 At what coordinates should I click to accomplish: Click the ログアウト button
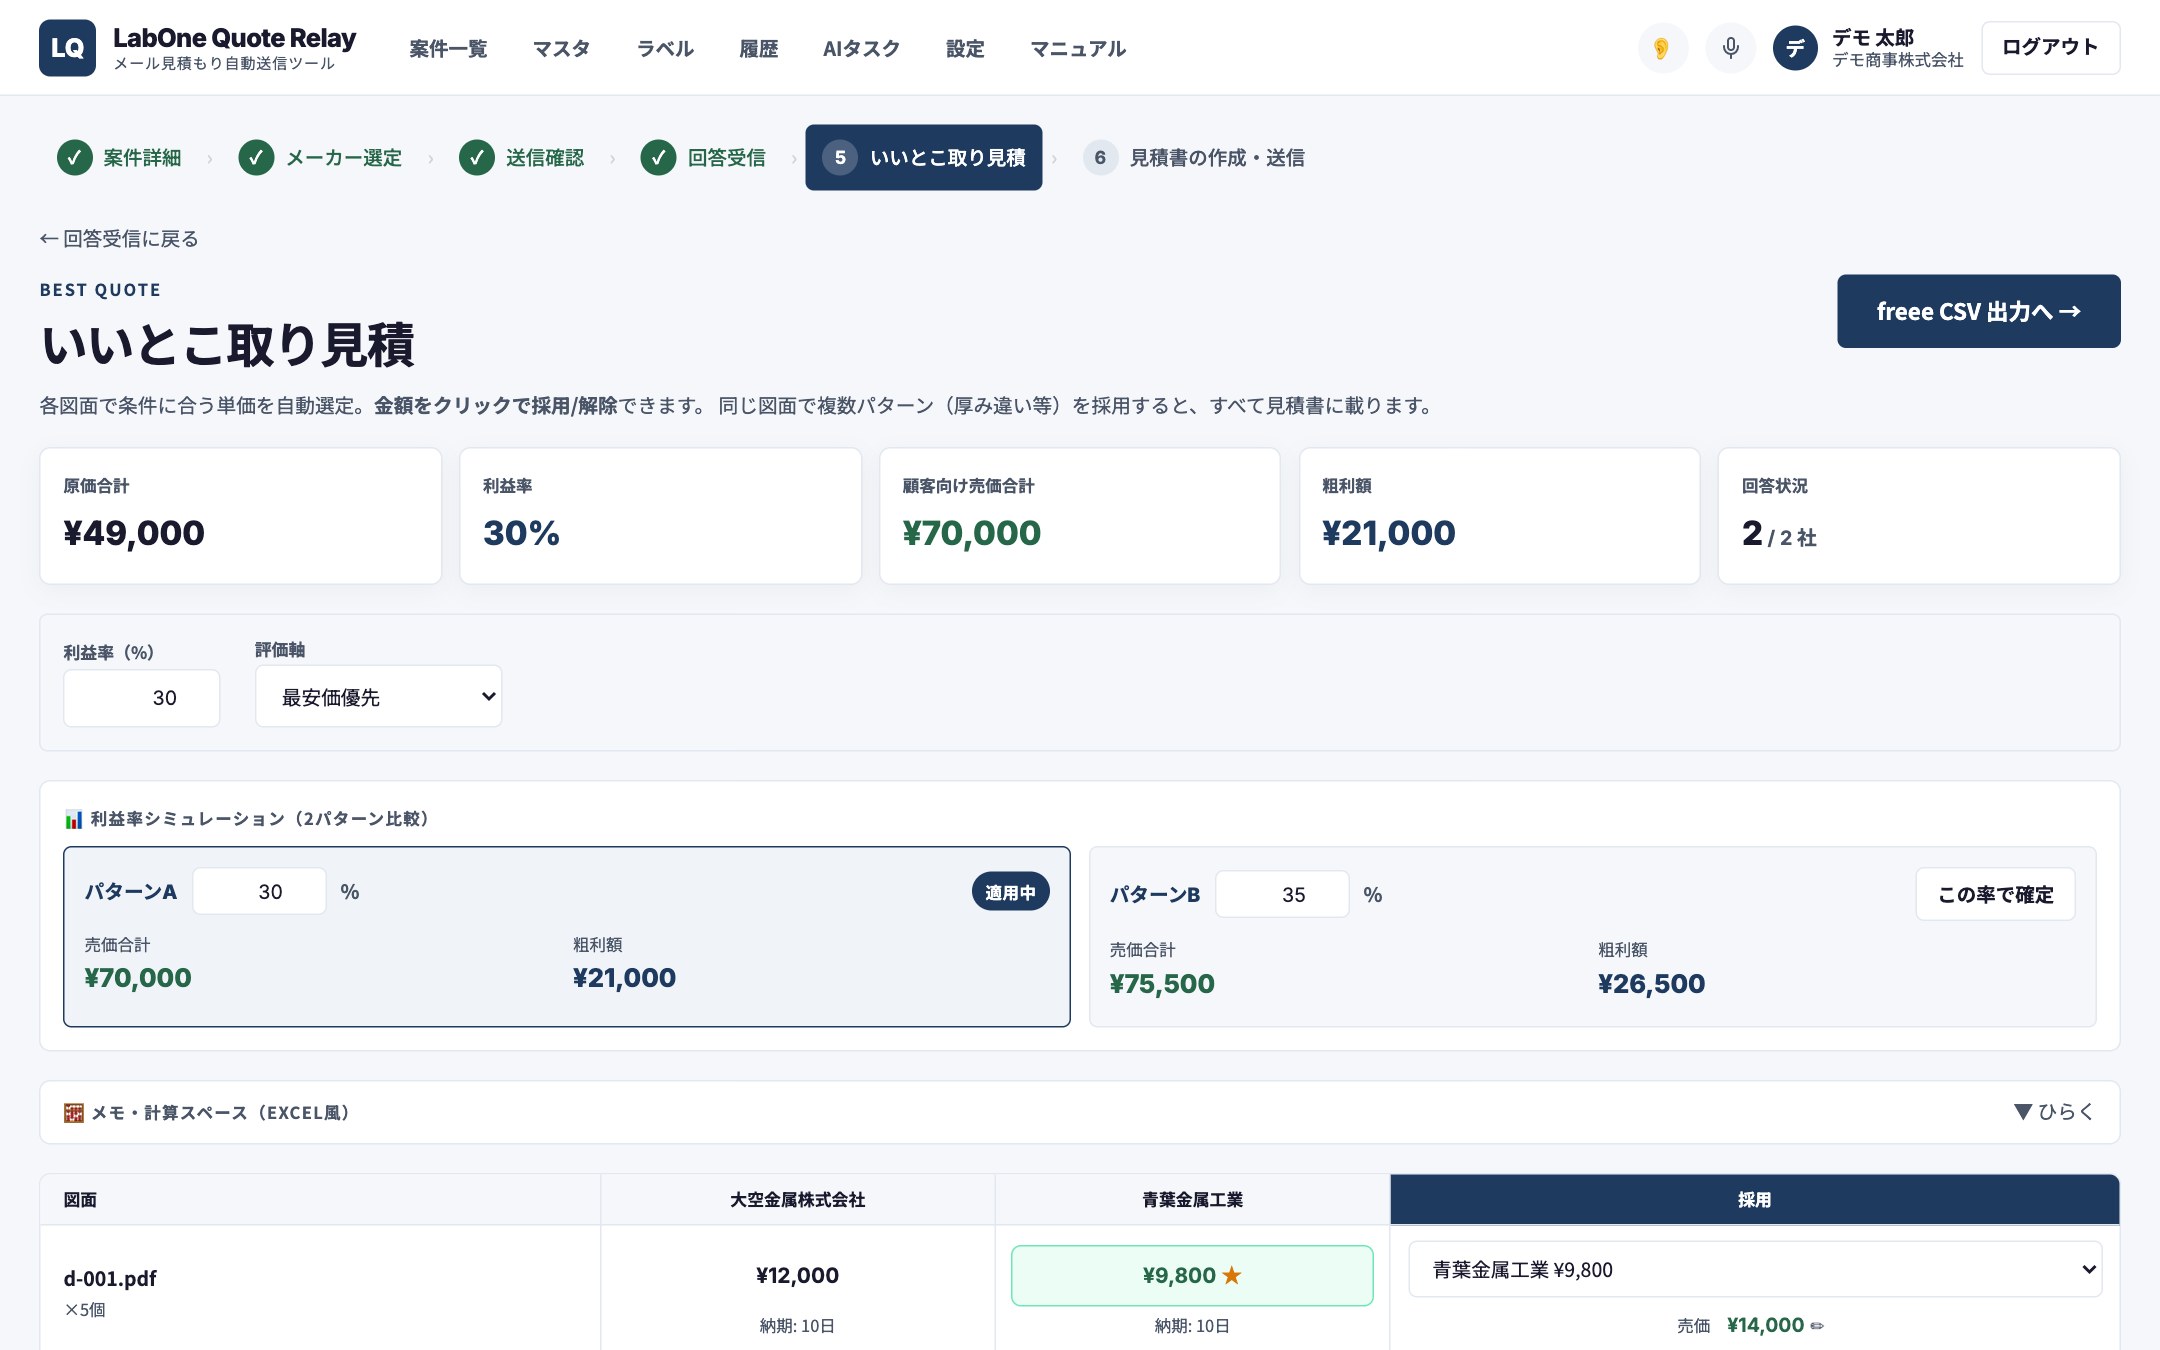[2050, 47]
